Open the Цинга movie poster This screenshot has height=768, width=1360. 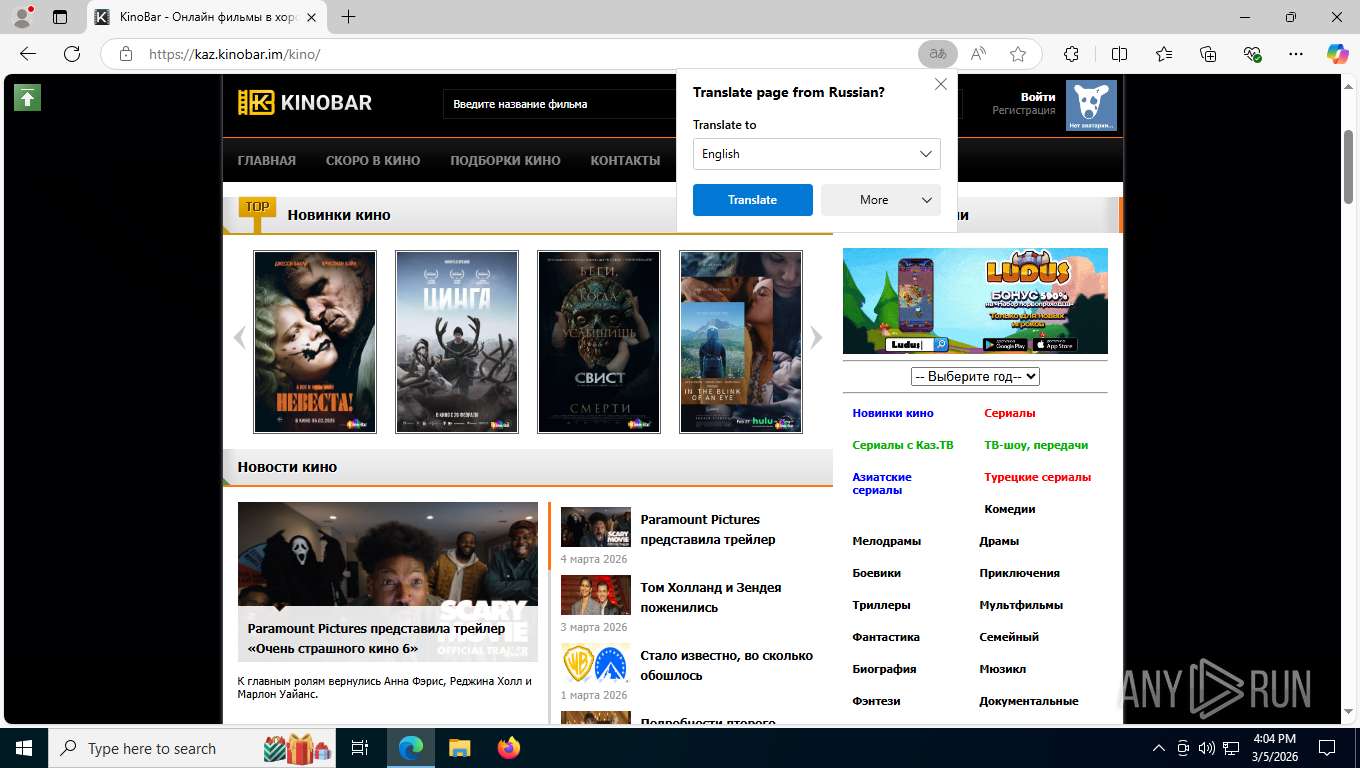pos(457,342)
